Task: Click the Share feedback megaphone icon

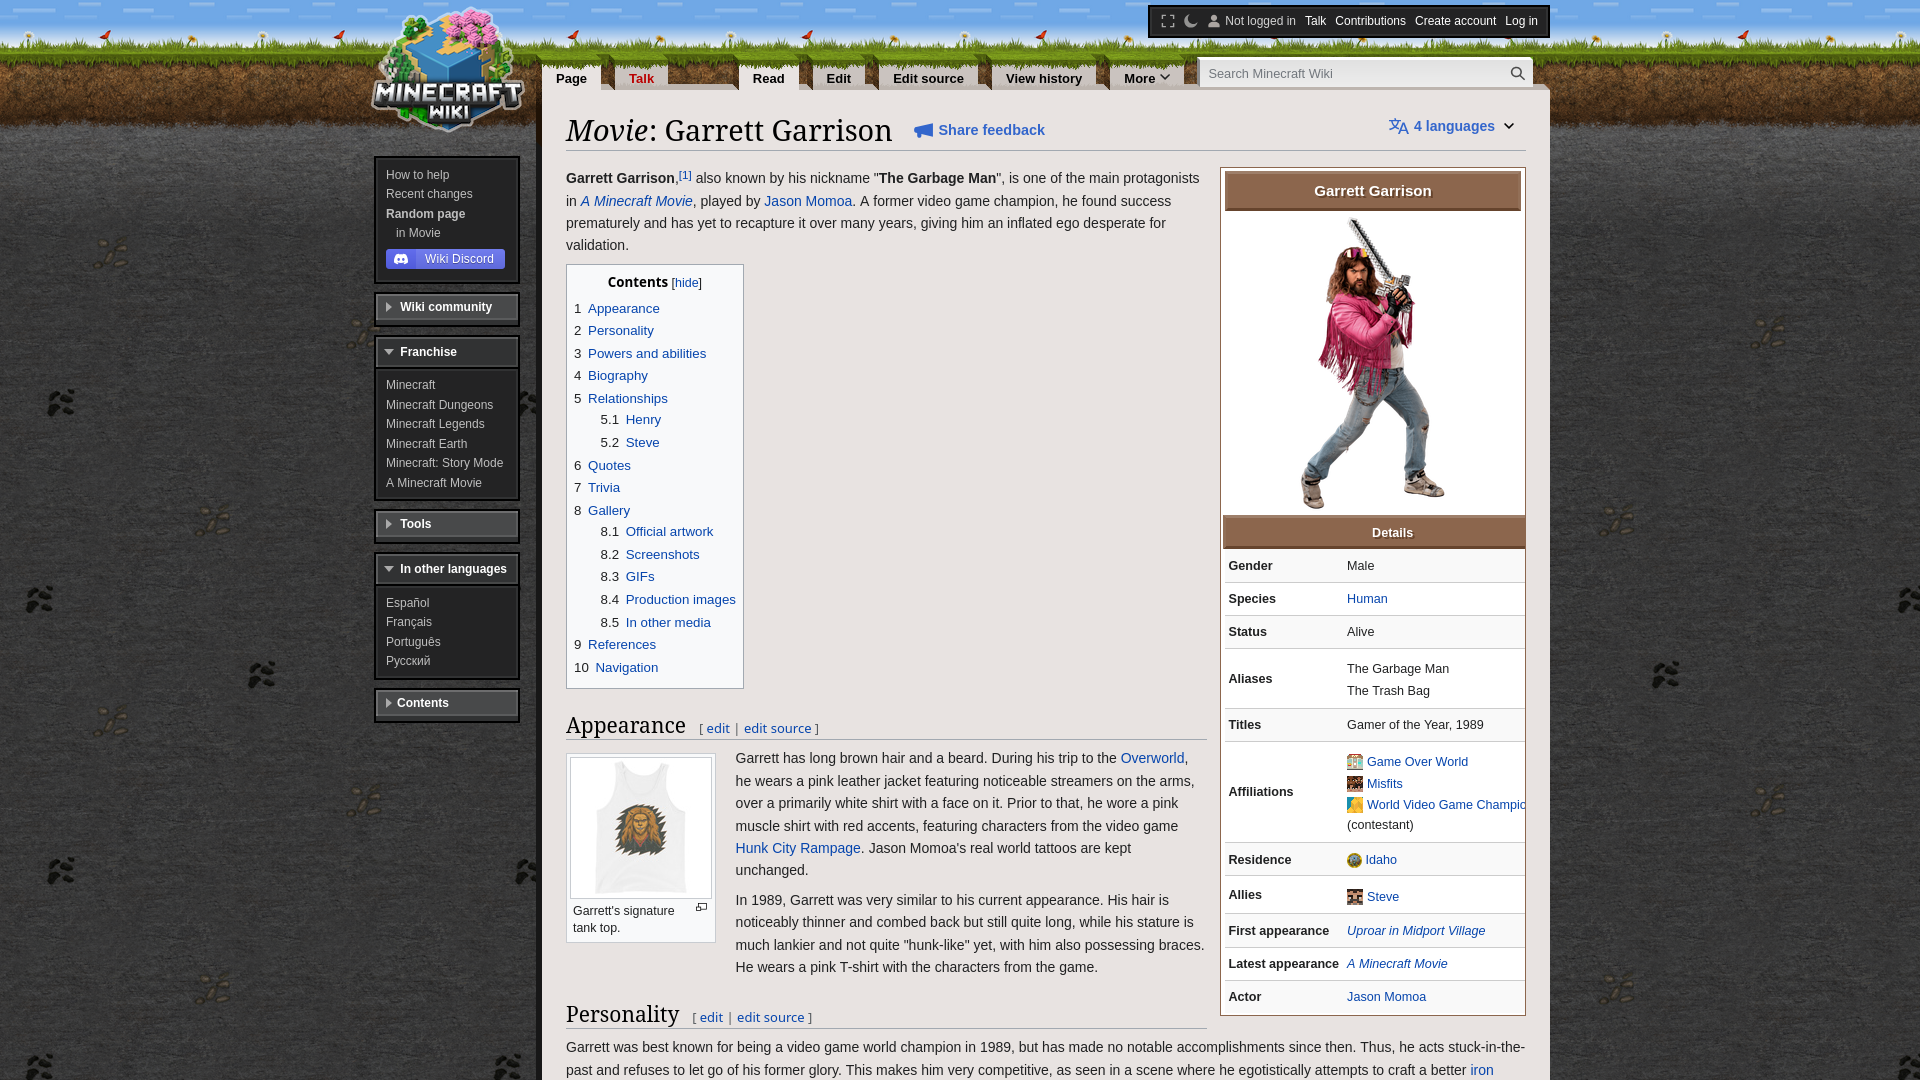Action: point(923,130)
